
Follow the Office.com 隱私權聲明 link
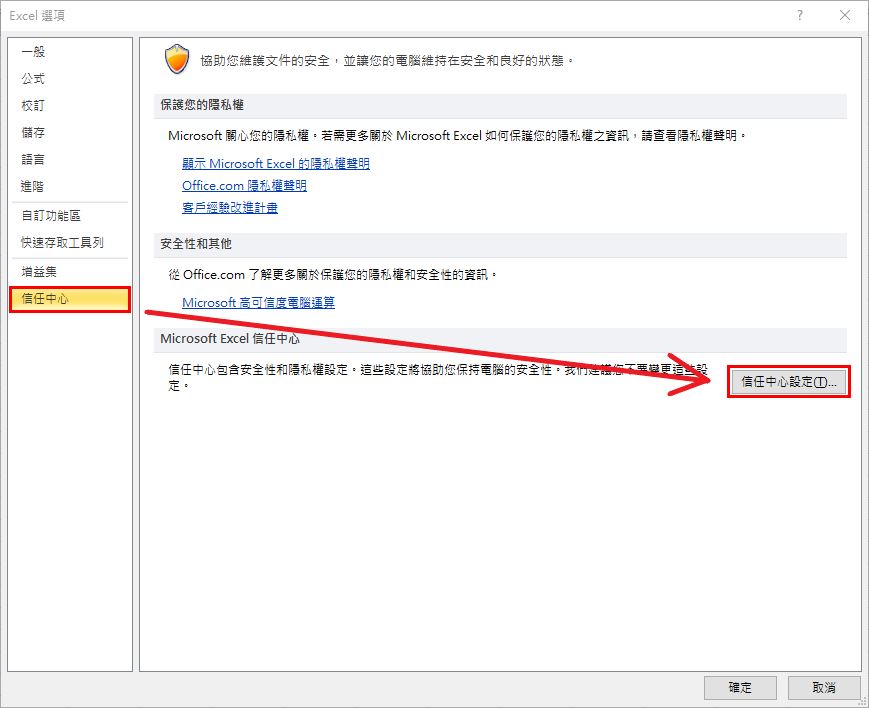pyautogui.click(x=244, y=186)
